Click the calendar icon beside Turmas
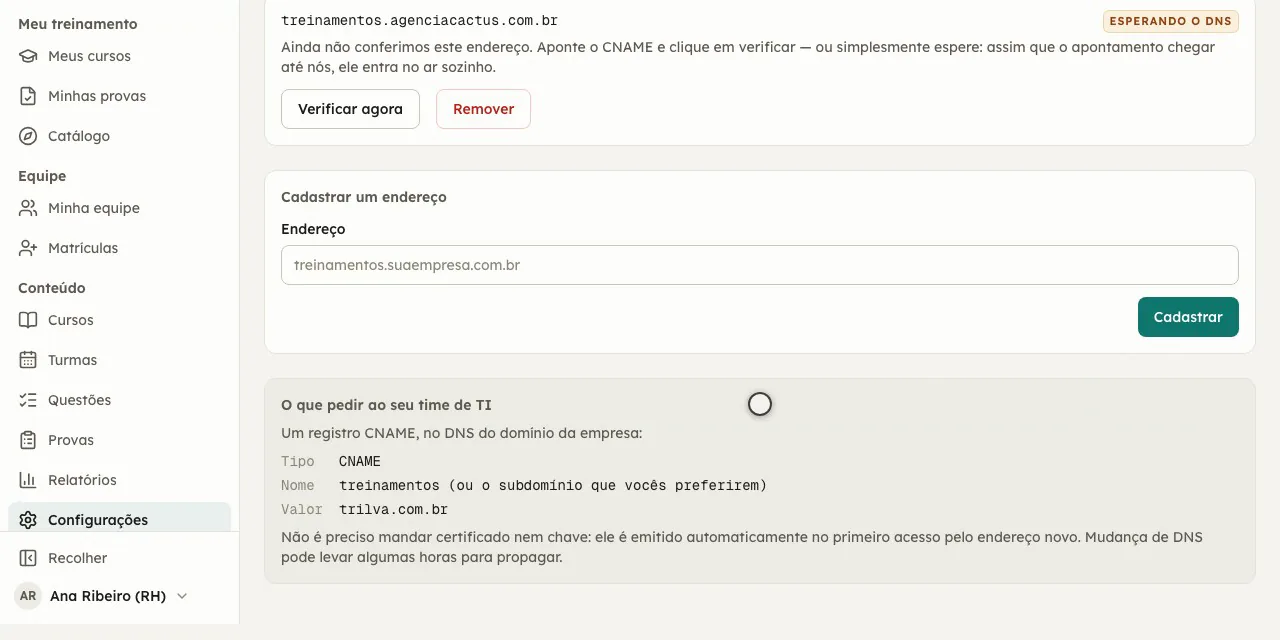The height and width of the screenshot is (640, 1280). [x=28, y=360]
